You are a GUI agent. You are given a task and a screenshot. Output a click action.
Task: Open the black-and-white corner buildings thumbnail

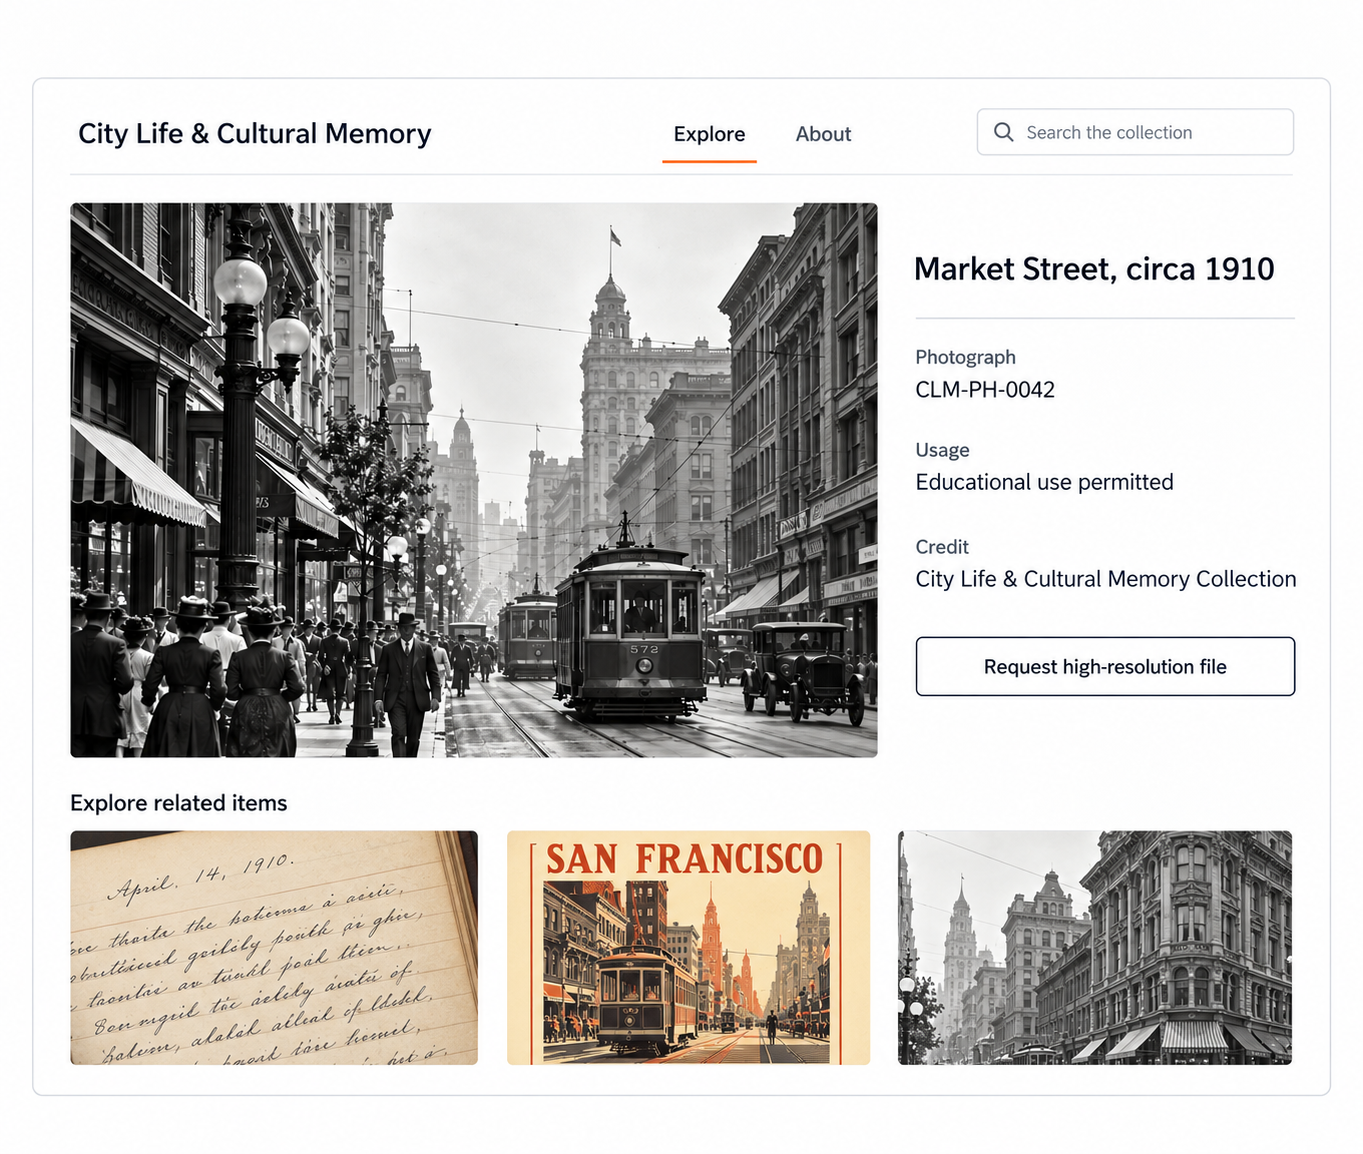click(1095, 947)
